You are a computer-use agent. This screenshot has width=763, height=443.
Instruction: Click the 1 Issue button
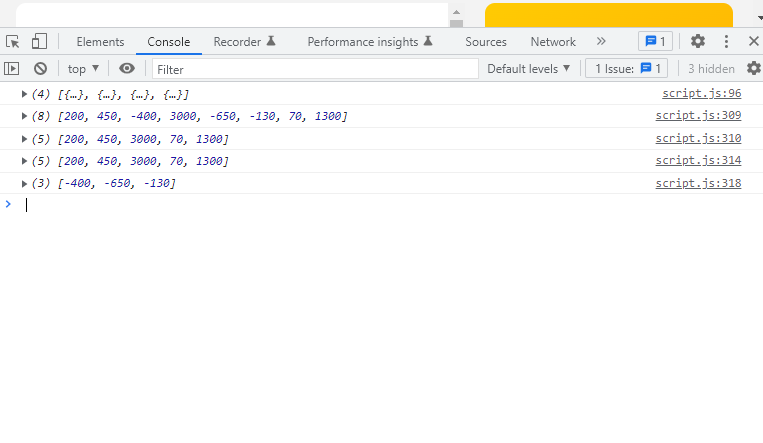(x=626, y=69)
